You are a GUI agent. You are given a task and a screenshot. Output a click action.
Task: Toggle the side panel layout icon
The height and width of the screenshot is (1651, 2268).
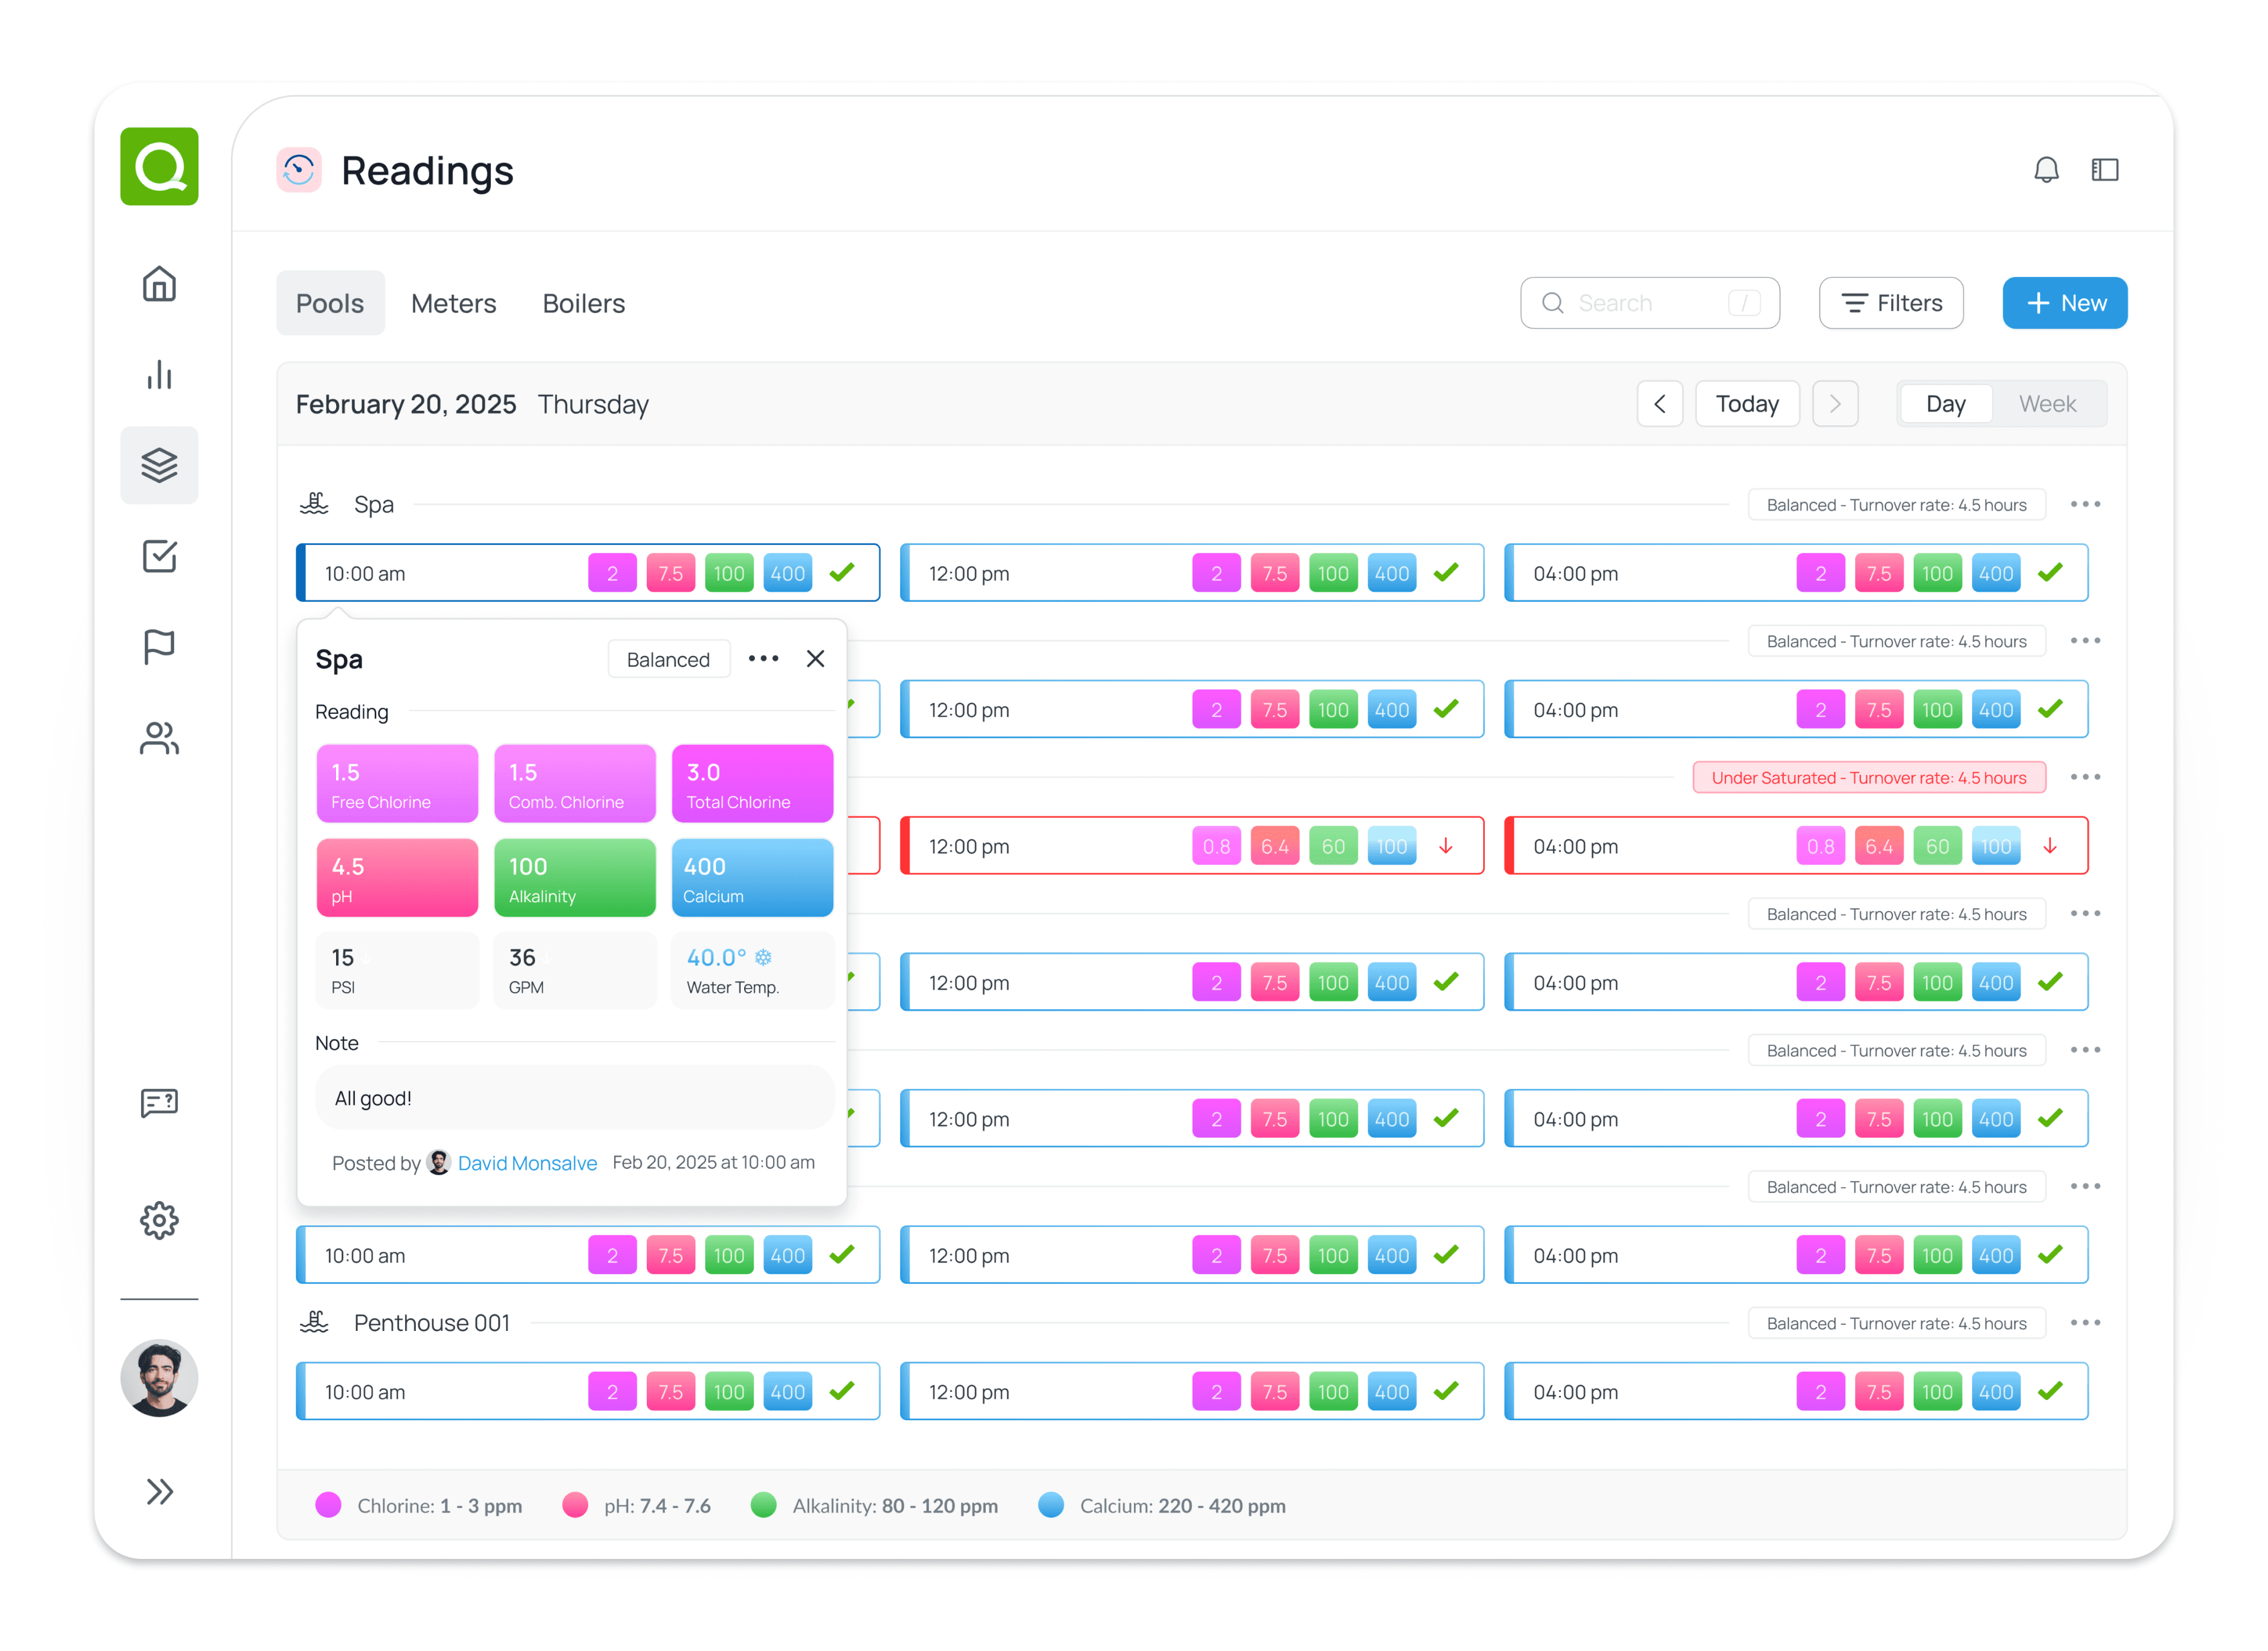click(x=2104, y=170)
